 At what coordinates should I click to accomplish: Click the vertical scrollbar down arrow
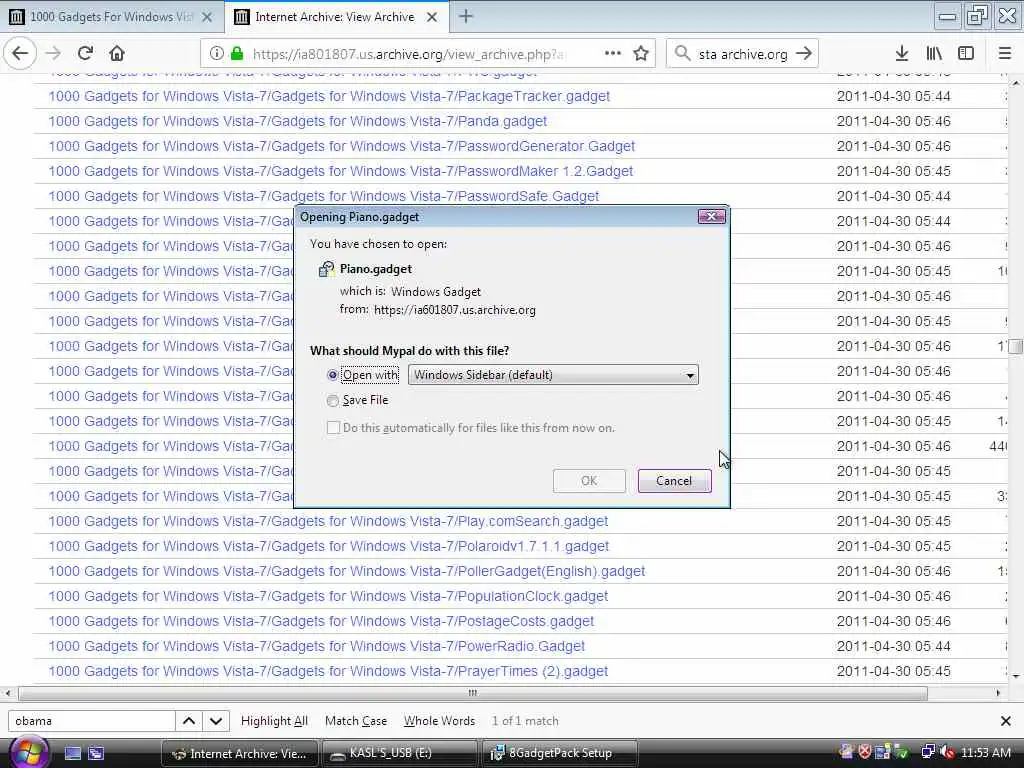tap(1016, 677)
